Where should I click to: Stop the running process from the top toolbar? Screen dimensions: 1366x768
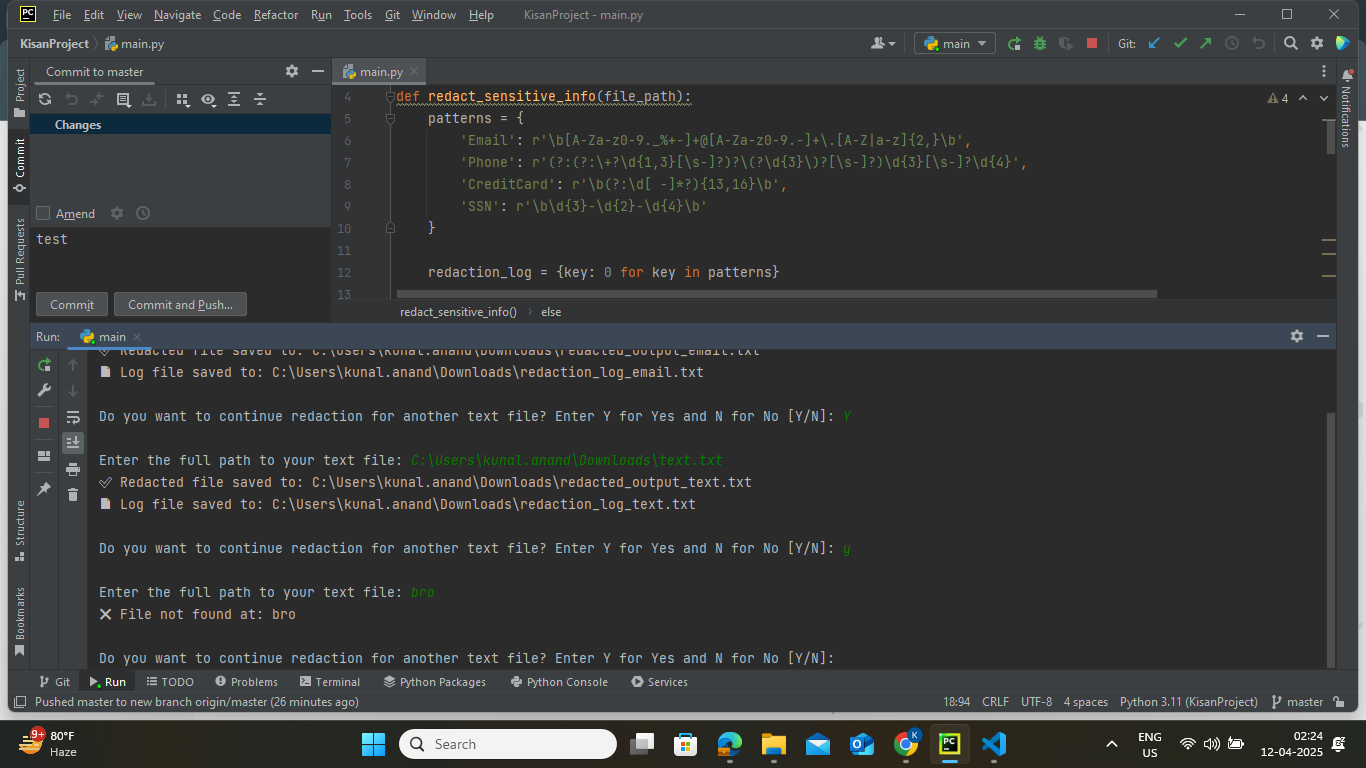[1092, 44]
